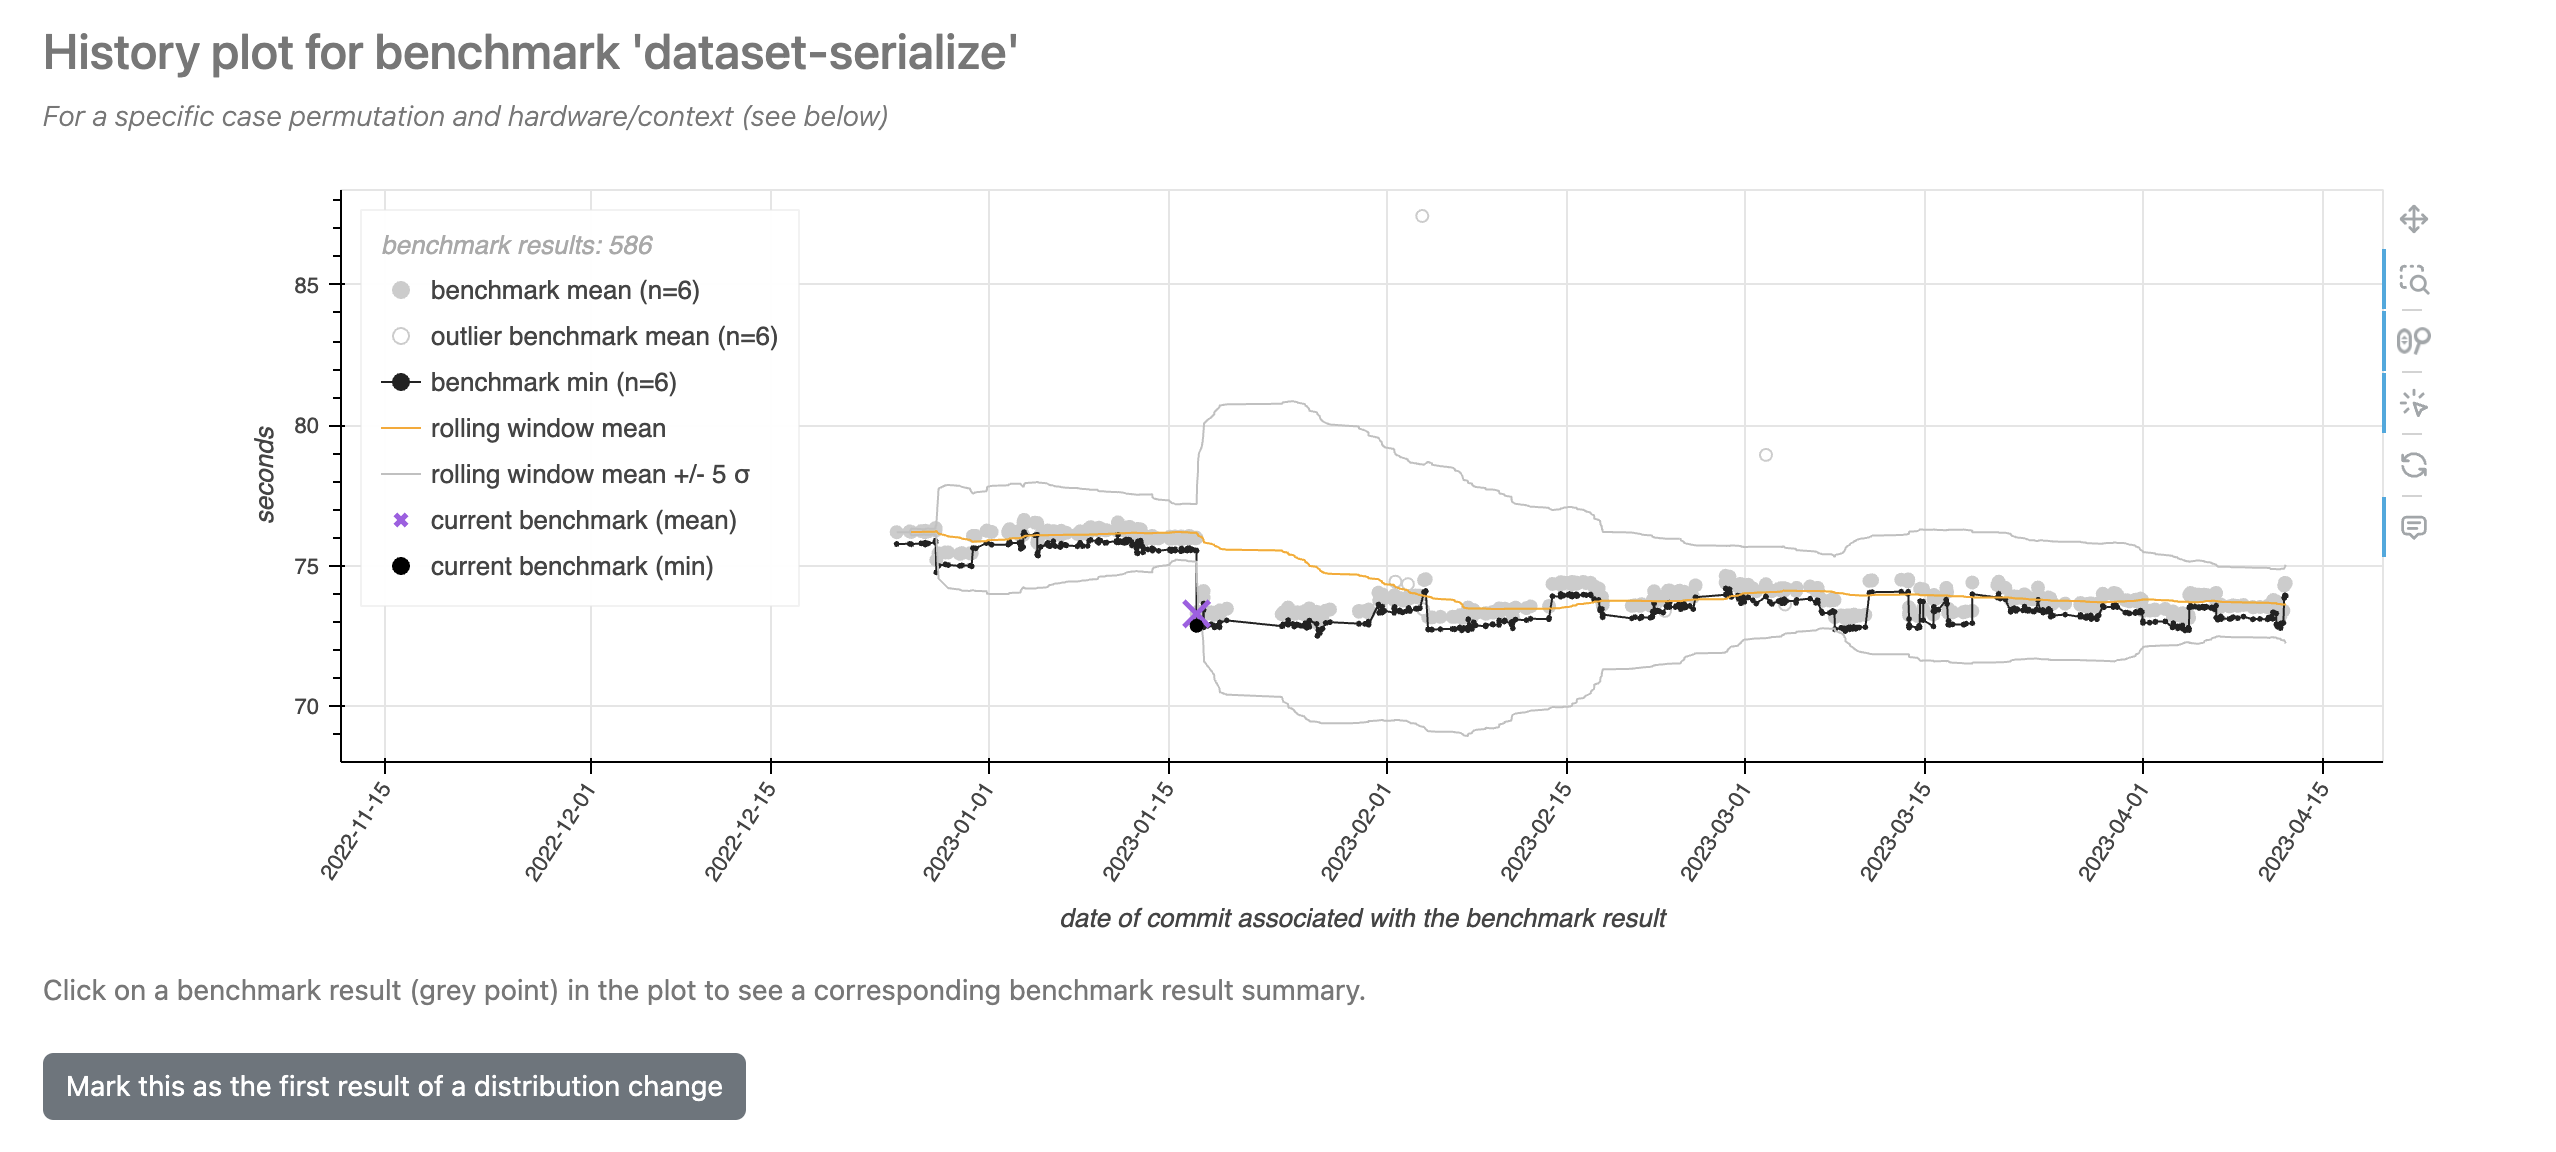Click the heading "History plot for benchmark 'dataset-serialize'"
Screen dimensions: 2556x1152
530,53
